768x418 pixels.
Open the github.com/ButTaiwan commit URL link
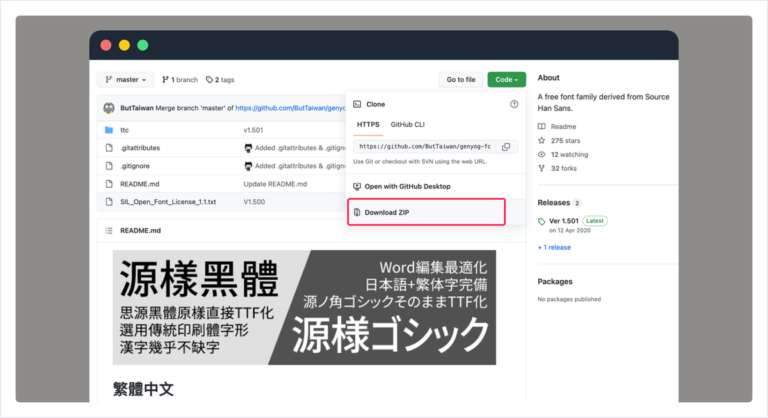290,108
